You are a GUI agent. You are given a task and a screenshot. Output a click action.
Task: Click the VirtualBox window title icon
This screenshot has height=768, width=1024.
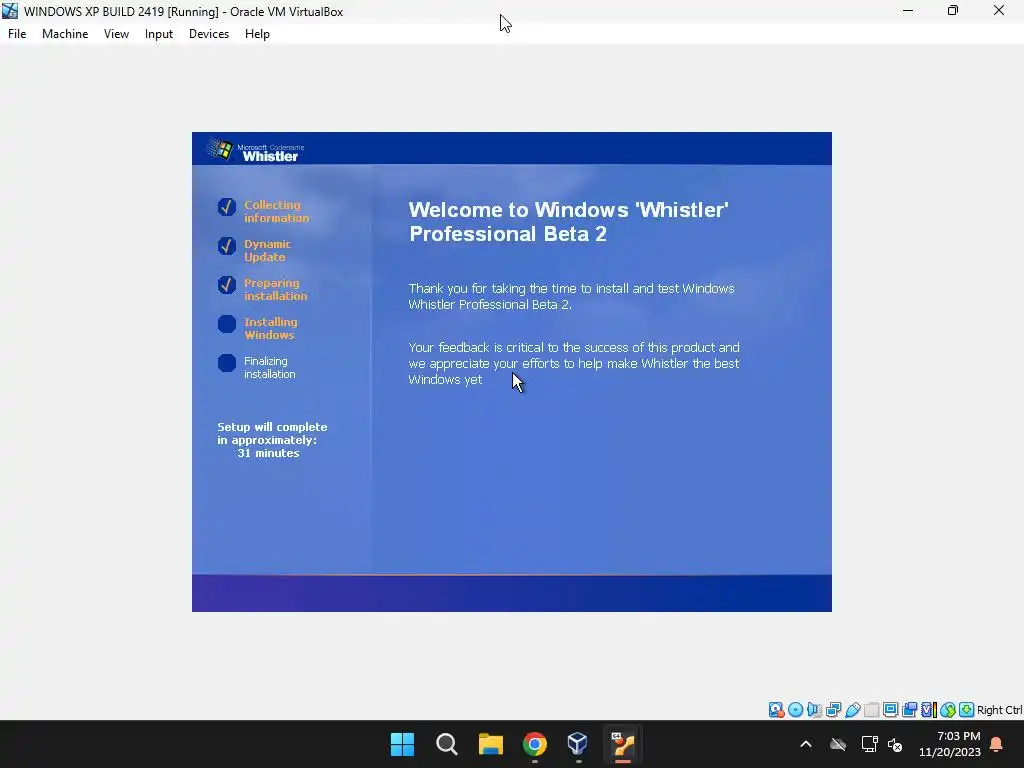tap(10, 11)
